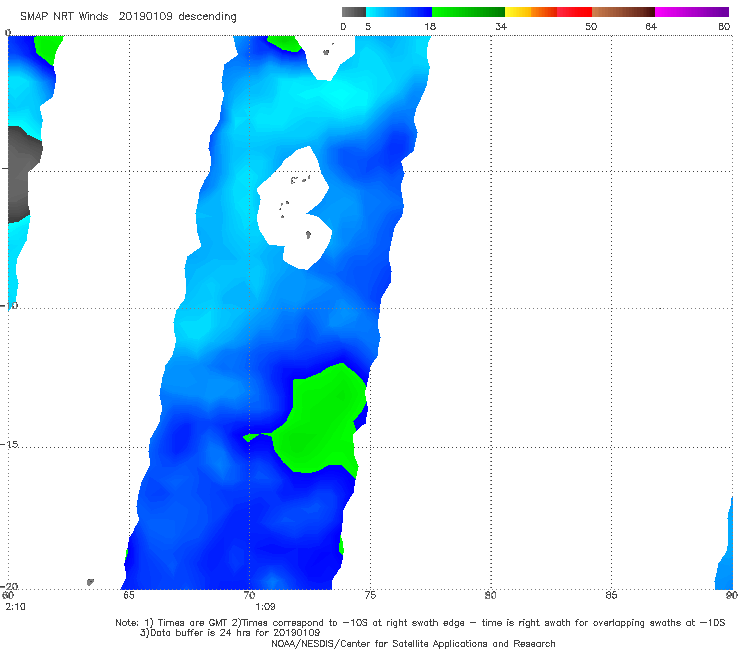Click the color bar label "34"
Viewport: 740px width, 650px height.
click(501, 27)
